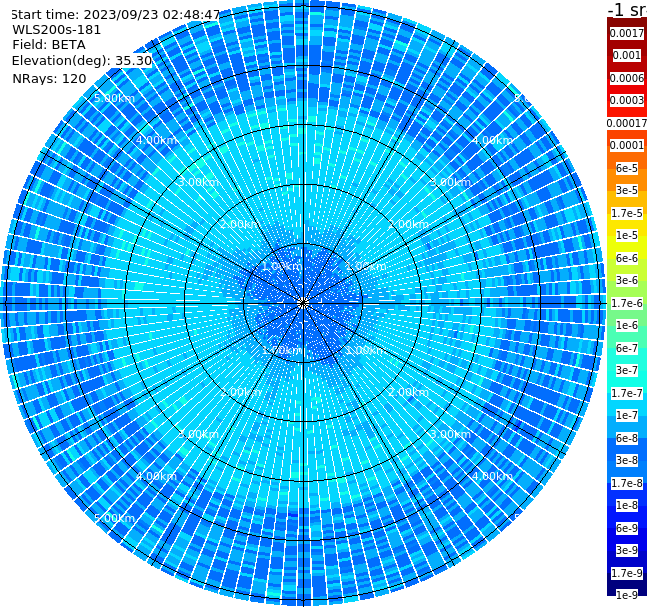Select the 3e-7 colorbar tick label
The width and height of the screenshot is (647, 607).
627,370
